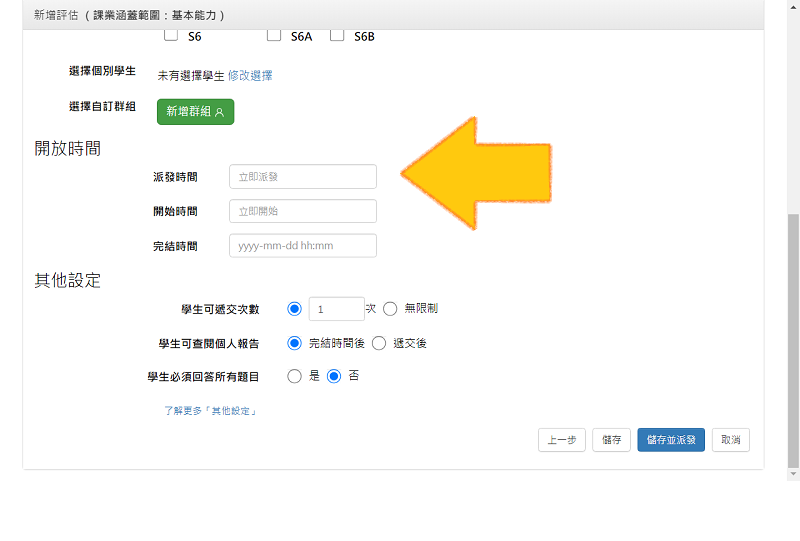Click the 派發時間 input field
The height and width of the screenshot is (541, 800).
click(x=303, y=177)
